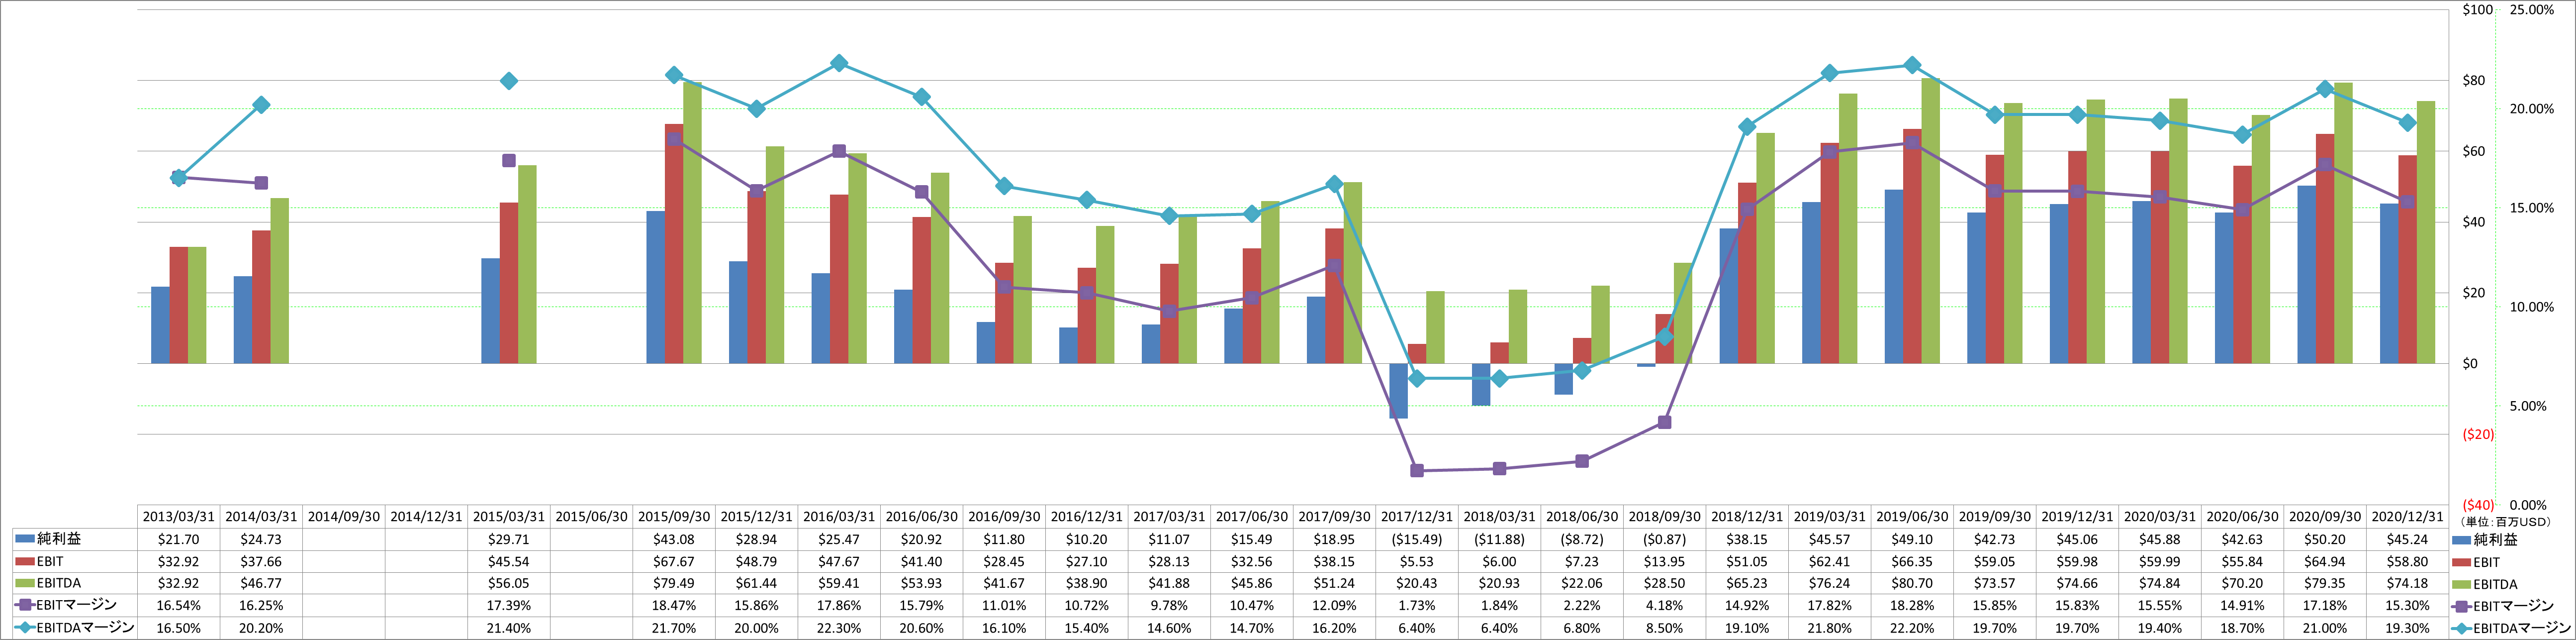Click the net income cell $29.71

(x=509, y=539)
